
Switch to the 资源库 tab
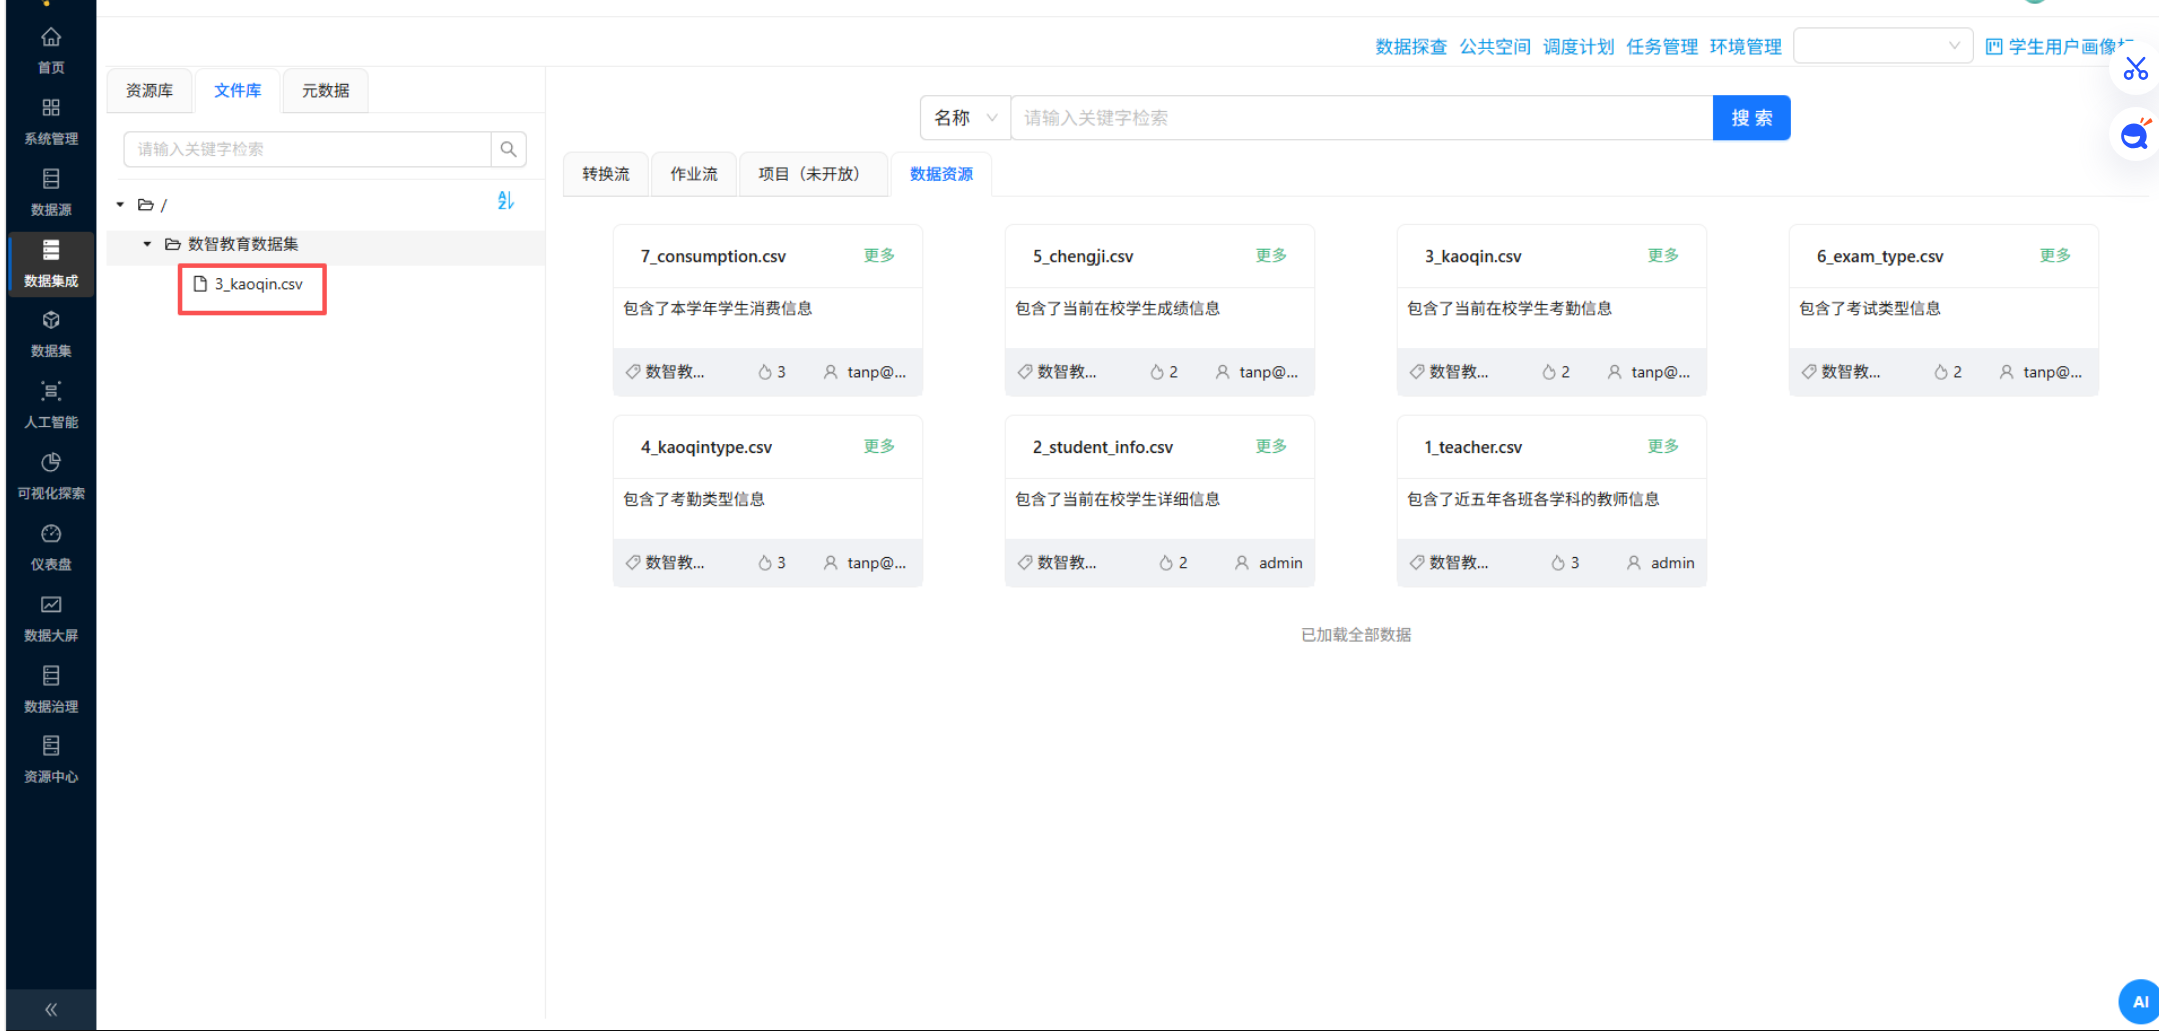point(149,91)
